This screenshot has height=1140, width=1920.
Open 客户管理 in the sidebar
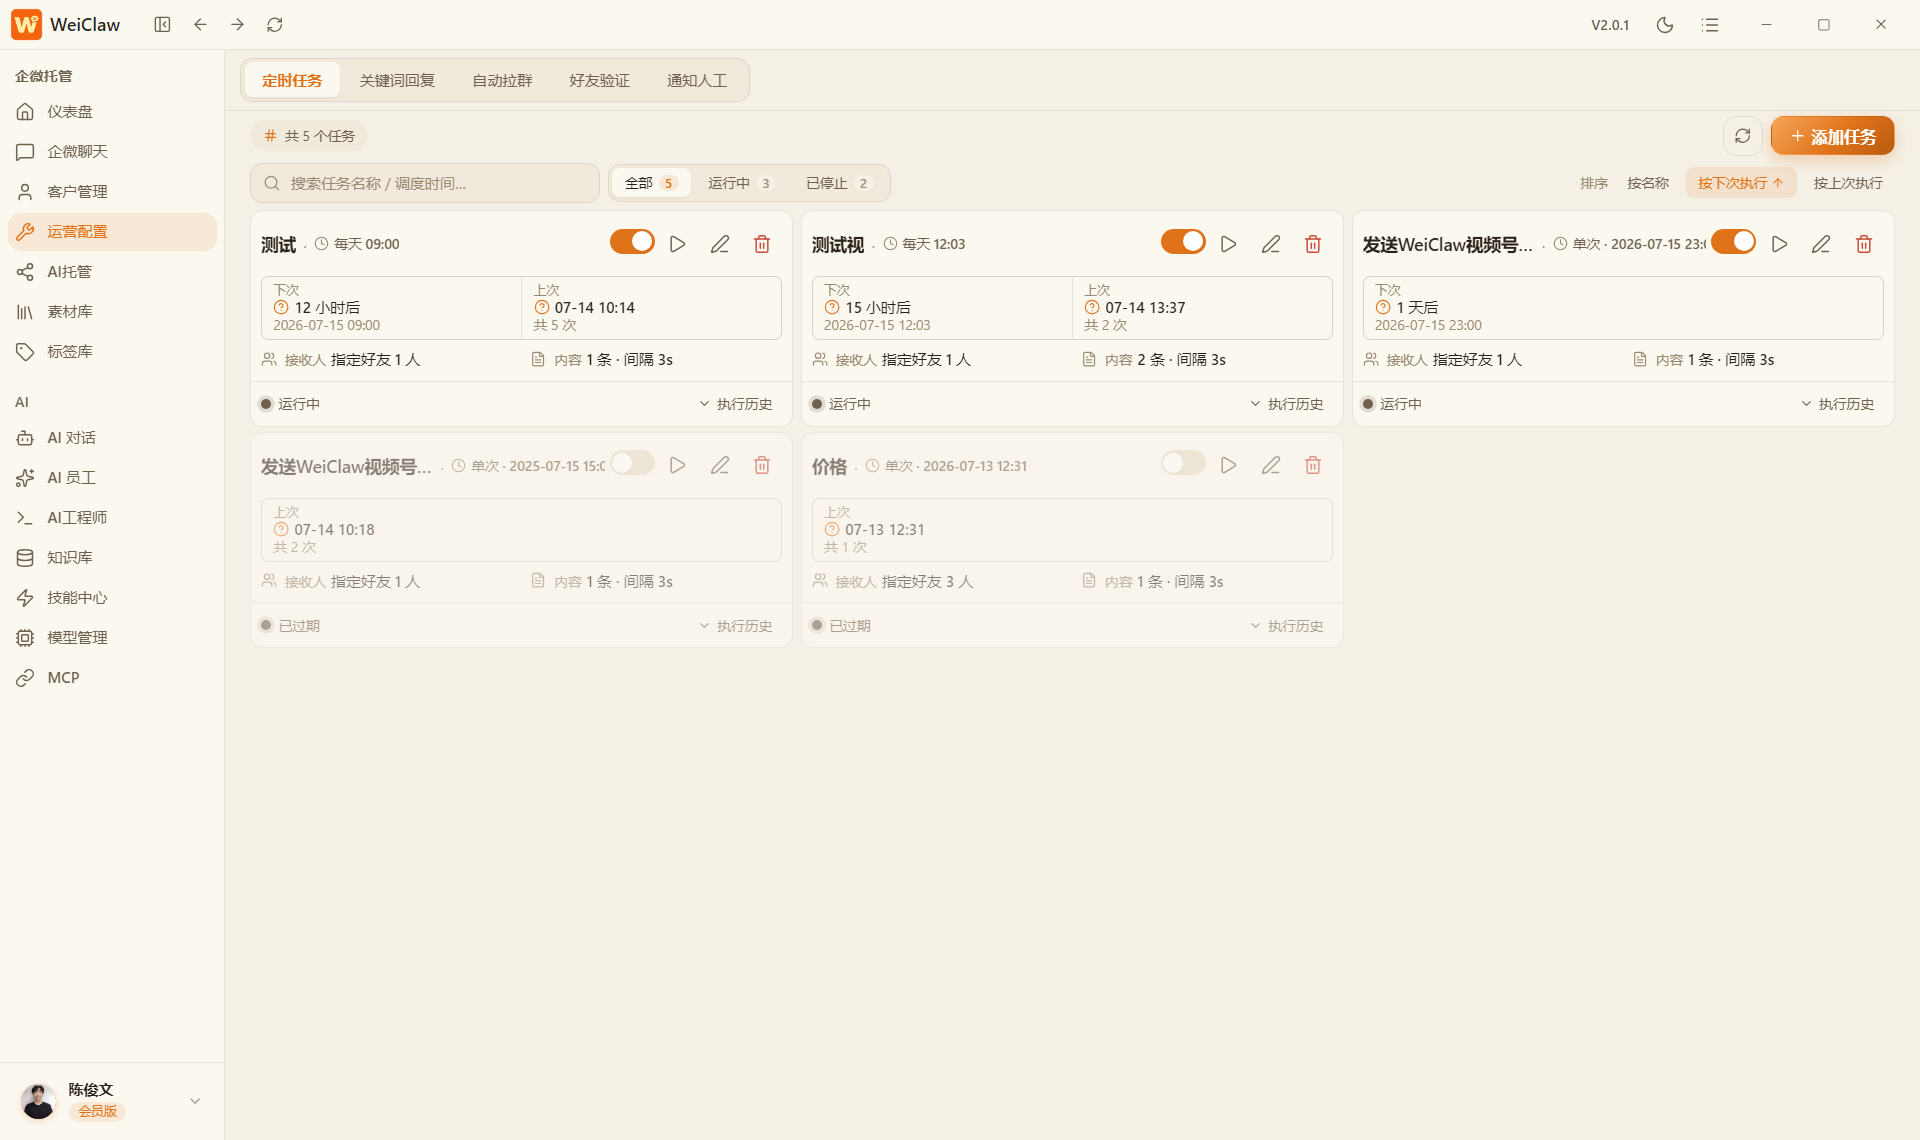pyautogui.click(x=112, y=192)
